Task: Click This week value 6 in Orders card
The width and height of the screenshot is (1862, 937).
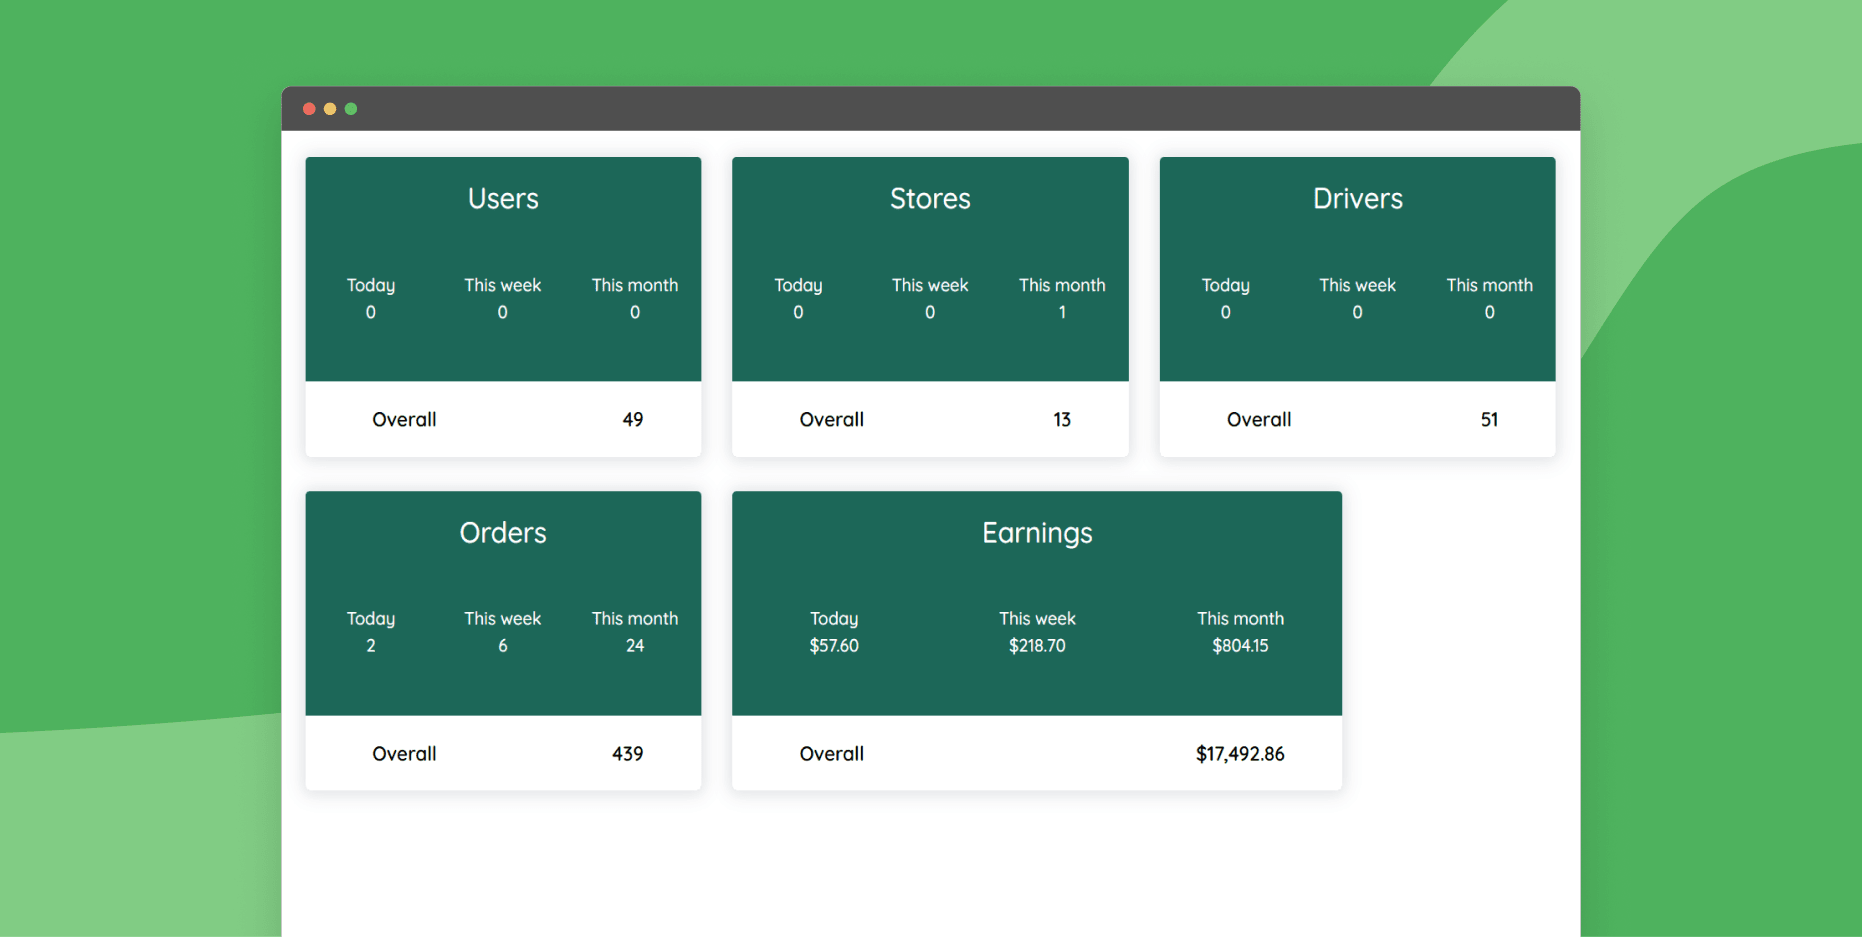Action: click(x=503, y=646)
